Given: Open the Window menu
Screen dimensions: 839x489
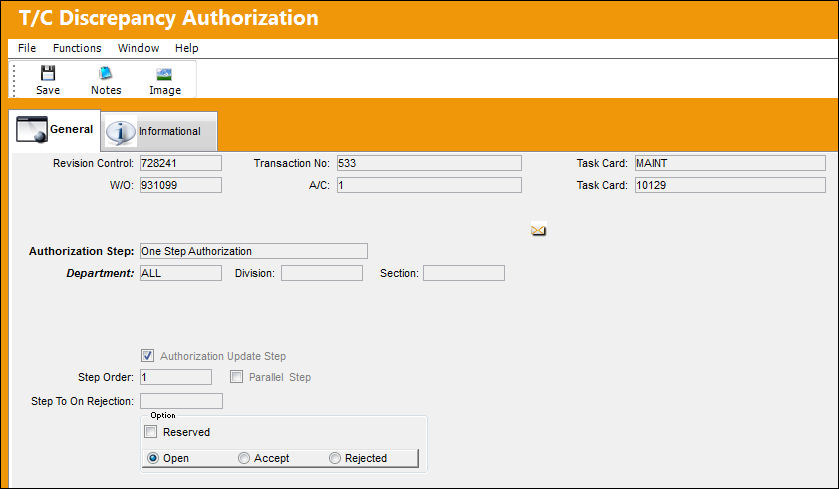Looking at the screenshot, I should pyautogui.click(x=139, y=48).
